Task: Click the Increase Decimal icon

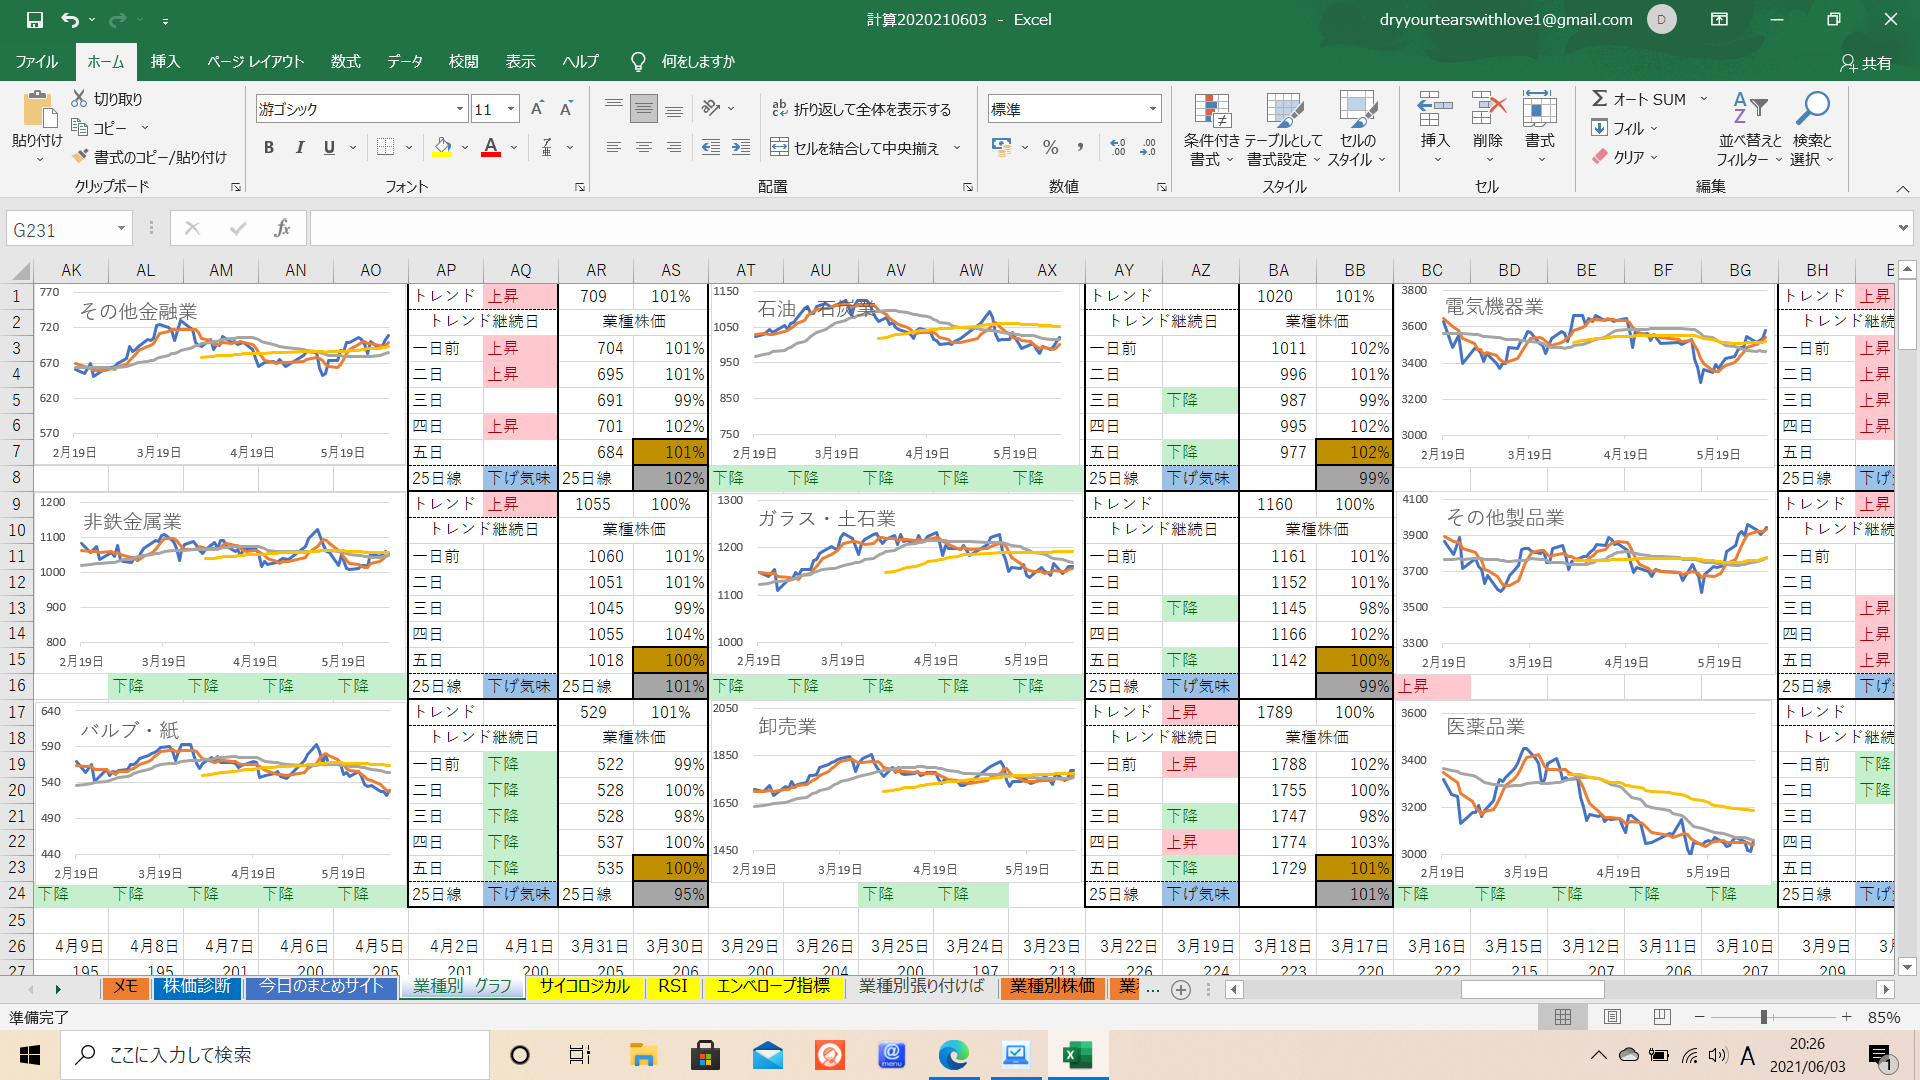Action: pyautogui.click(x=1118, y=148)
